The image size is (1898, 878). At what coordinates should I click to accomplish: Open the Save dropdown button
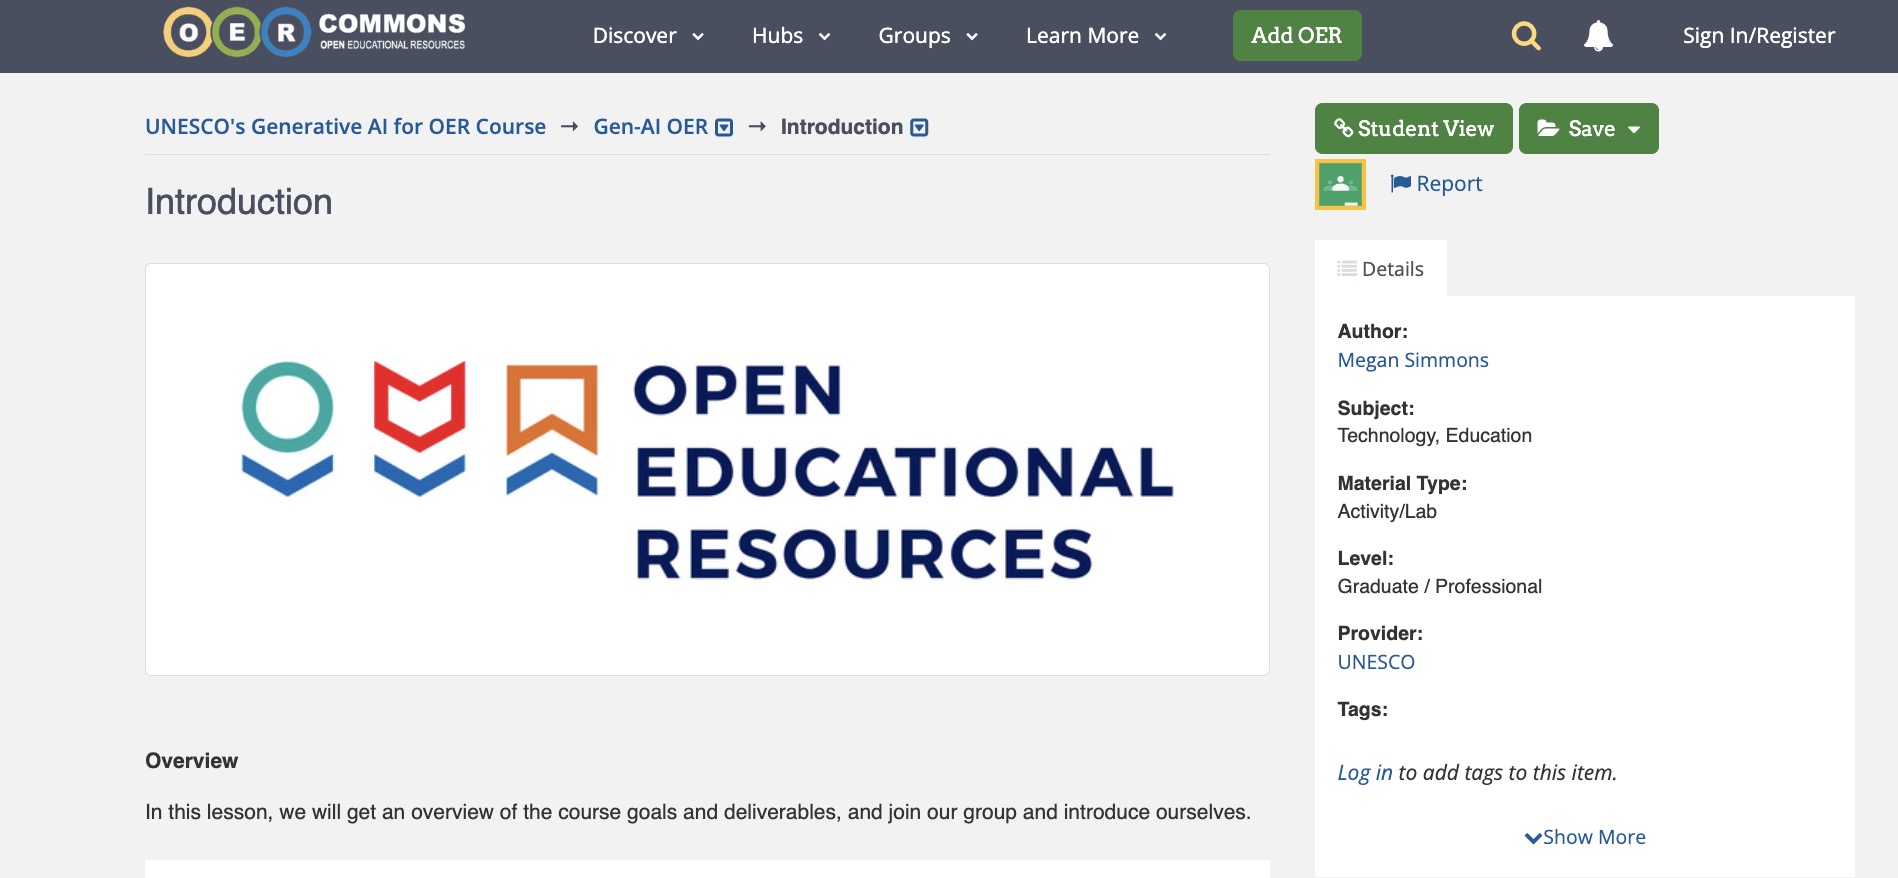point(1588,129)
